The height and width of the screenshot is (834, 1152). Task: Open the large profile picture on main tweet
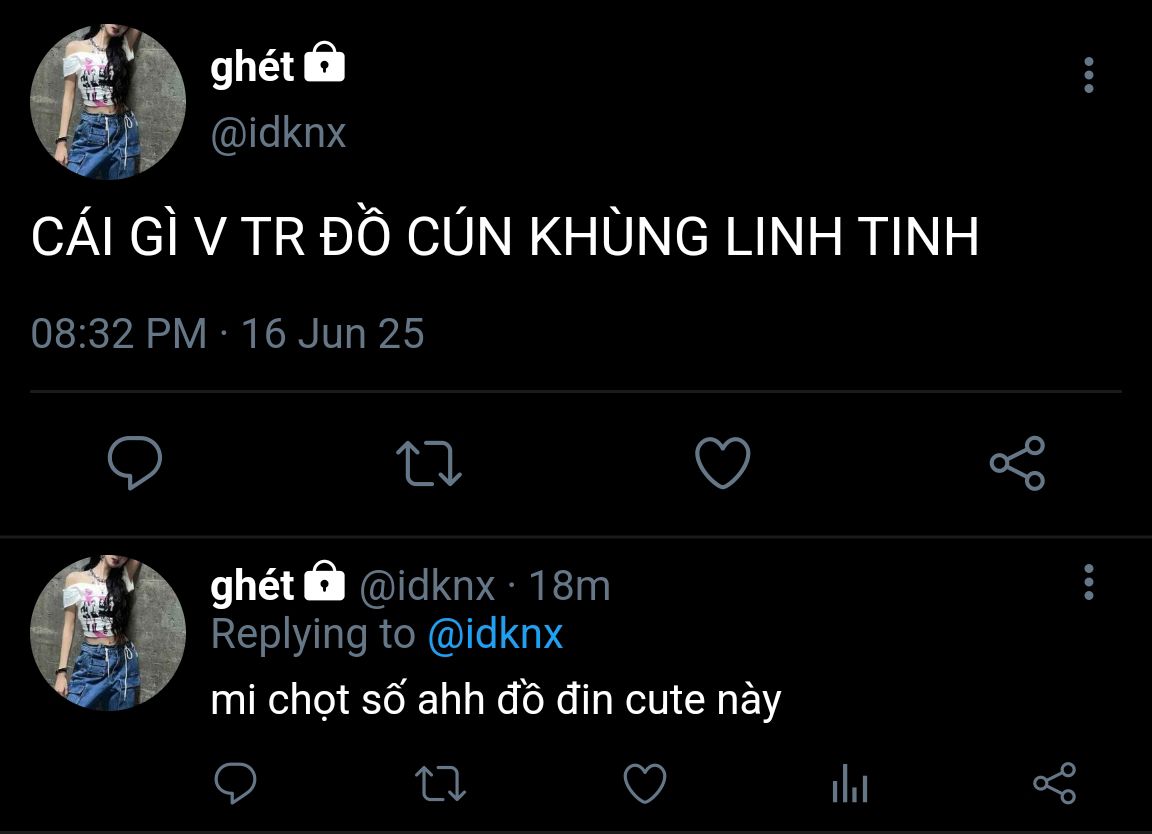tap(108, 102)
